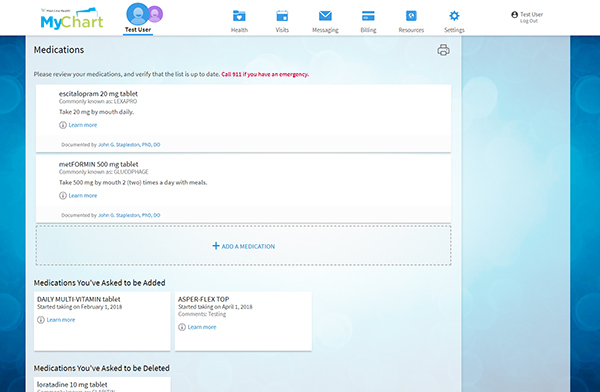Open the Billing menu label
Image resolution: width=600 pixels, height=392 pixels.
368,30
